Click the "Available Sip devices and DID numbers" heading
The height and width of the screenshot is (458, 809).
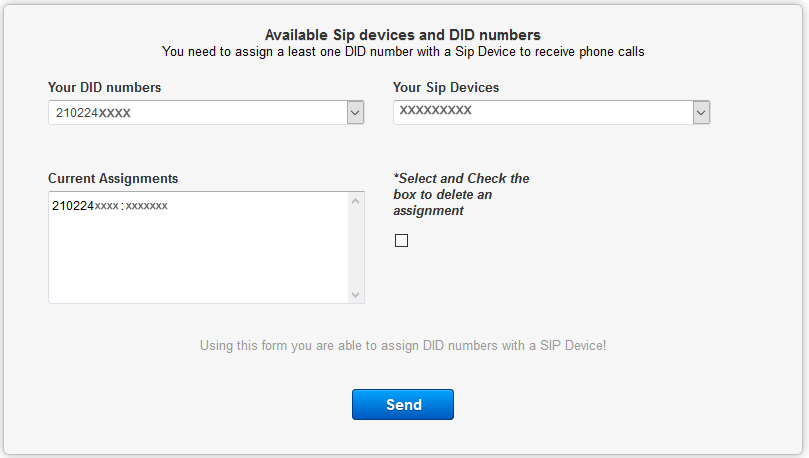click(x=403, y=35)
